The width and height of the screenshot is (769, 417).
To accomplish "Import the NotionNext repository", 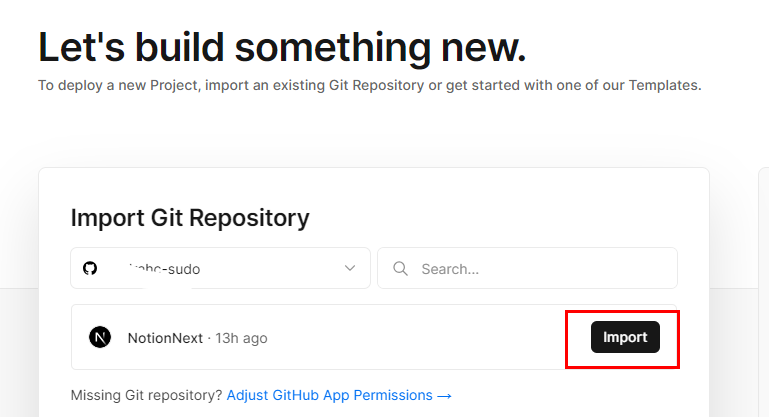I will 625,338.
